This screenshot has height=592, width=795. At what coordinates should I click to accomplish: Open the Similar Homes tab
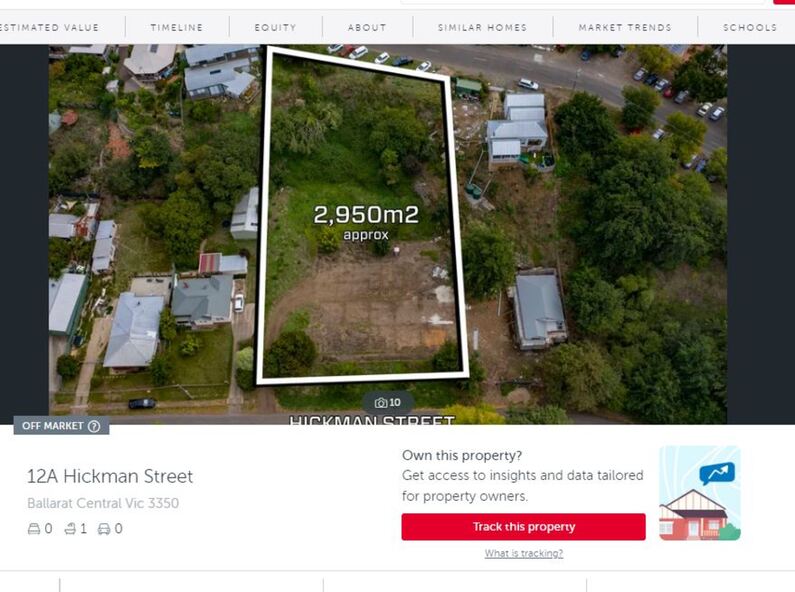482,27
